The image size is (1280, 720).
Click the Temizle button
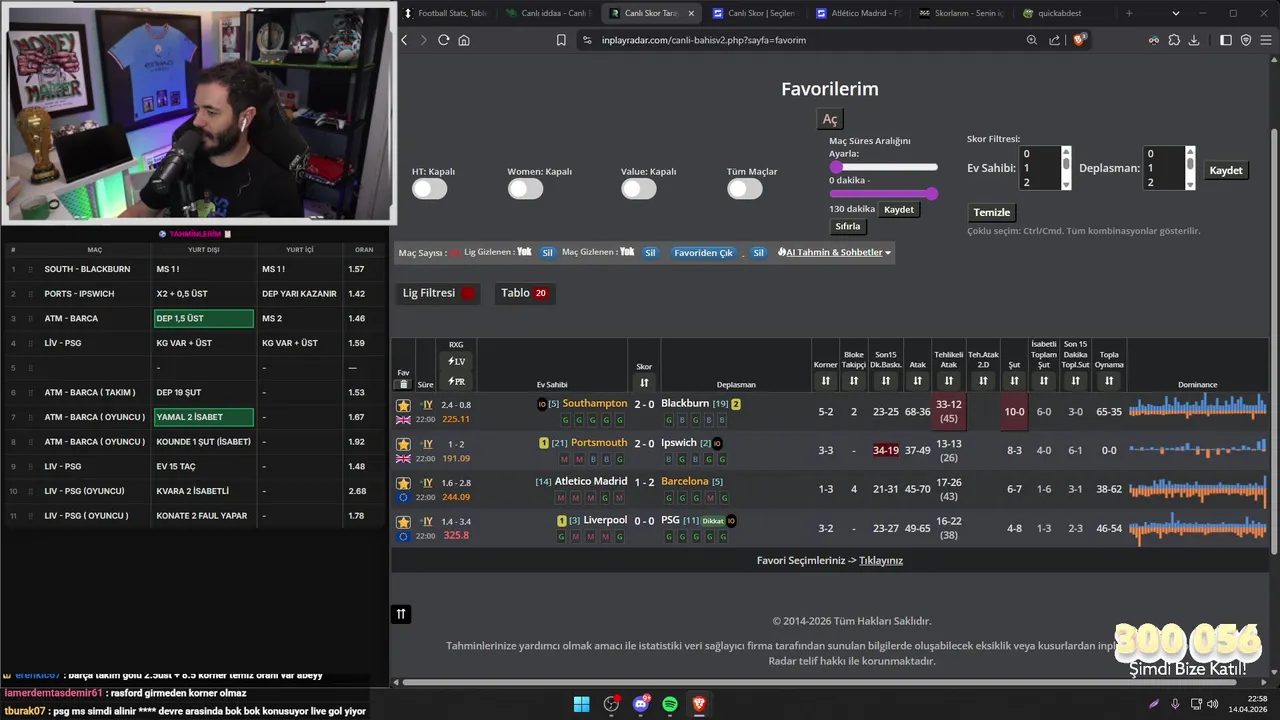(x=992, y=212)
